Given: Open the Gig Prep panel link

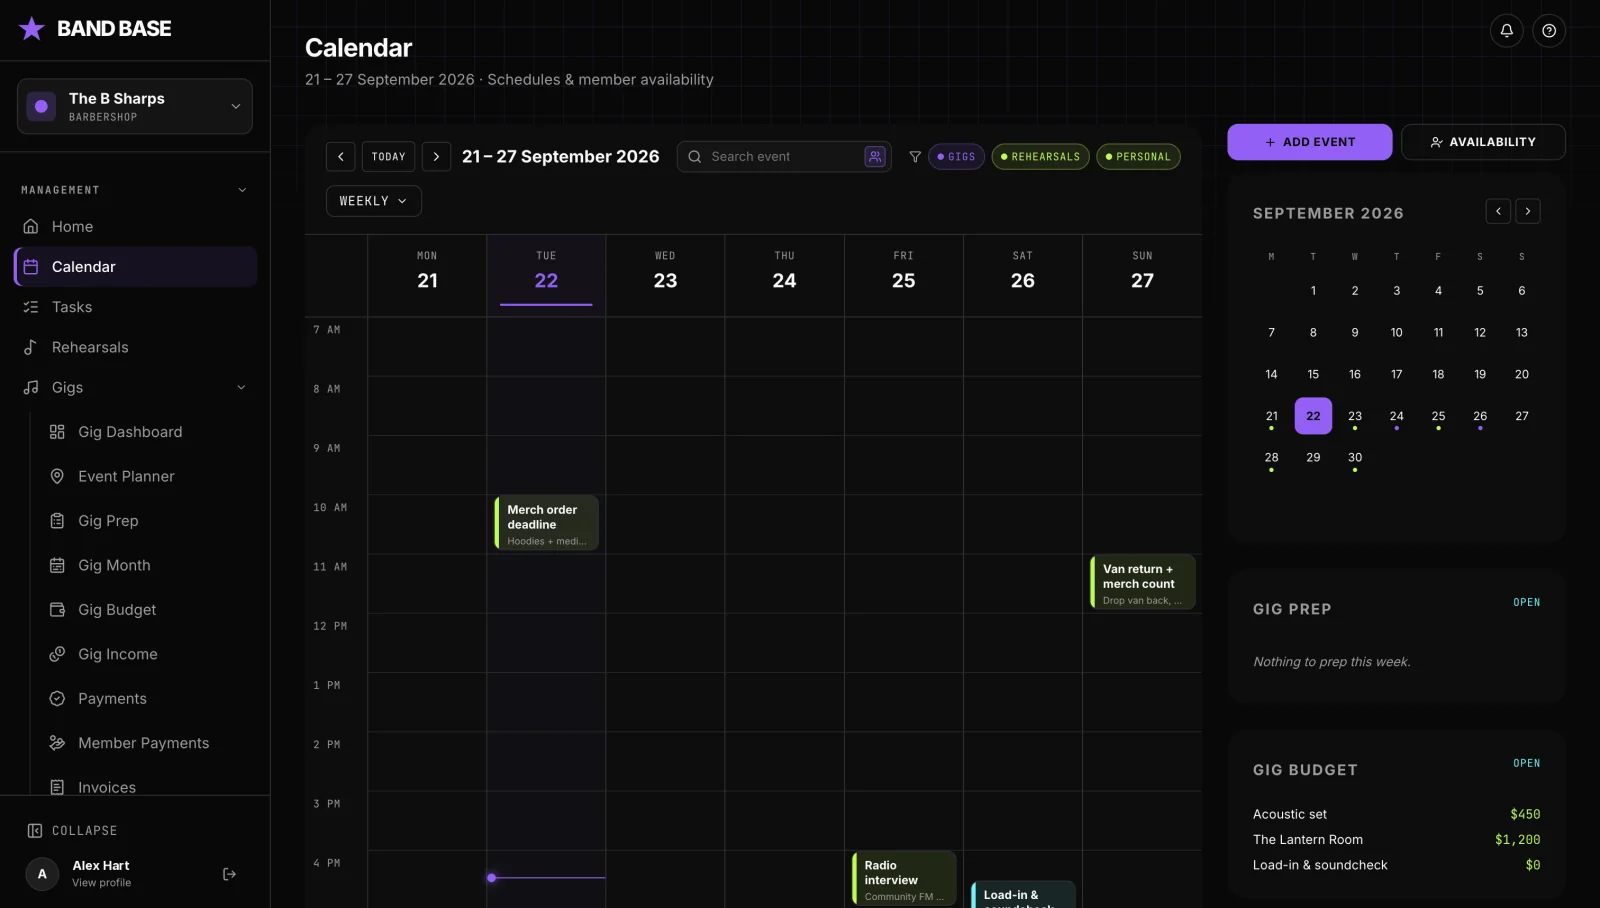Looking at the screenshot, I should tap(1526, 602).
